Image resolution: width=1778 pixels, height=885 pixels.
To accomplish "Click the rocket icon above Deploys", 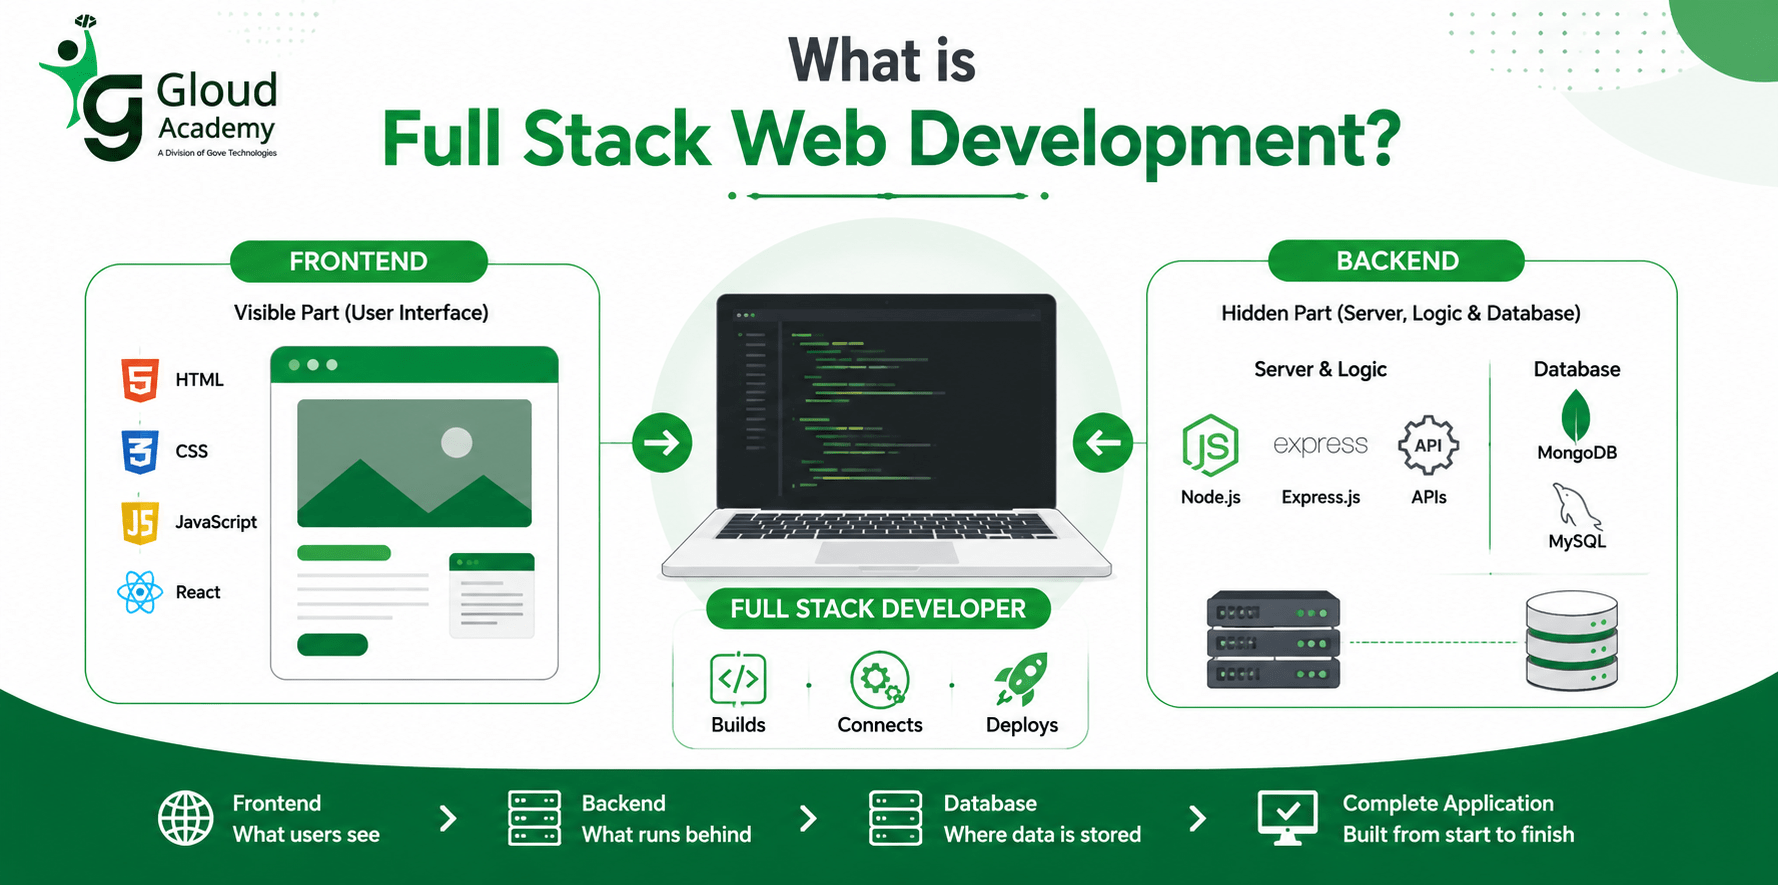I will (x=1021, y=680).
